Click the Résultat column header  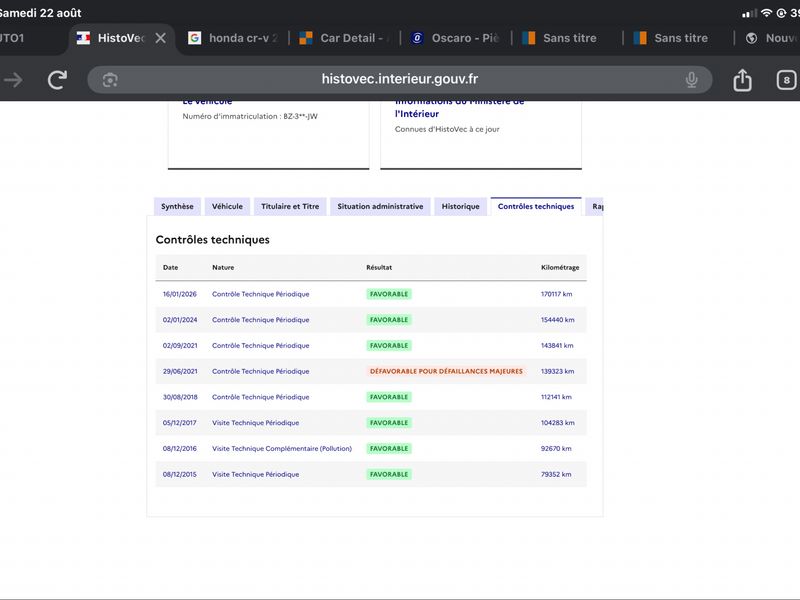pos(379,267)
